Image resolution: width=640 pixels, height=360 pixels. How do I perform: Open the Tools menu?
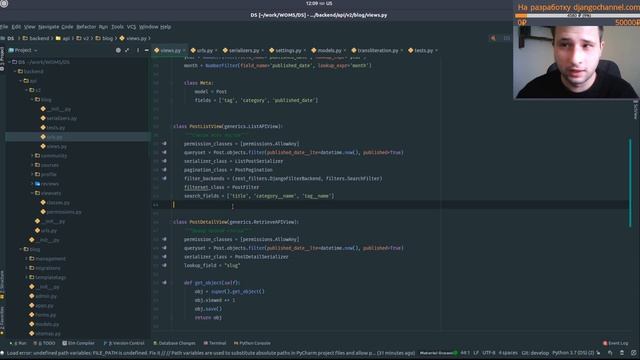(117, 27)
